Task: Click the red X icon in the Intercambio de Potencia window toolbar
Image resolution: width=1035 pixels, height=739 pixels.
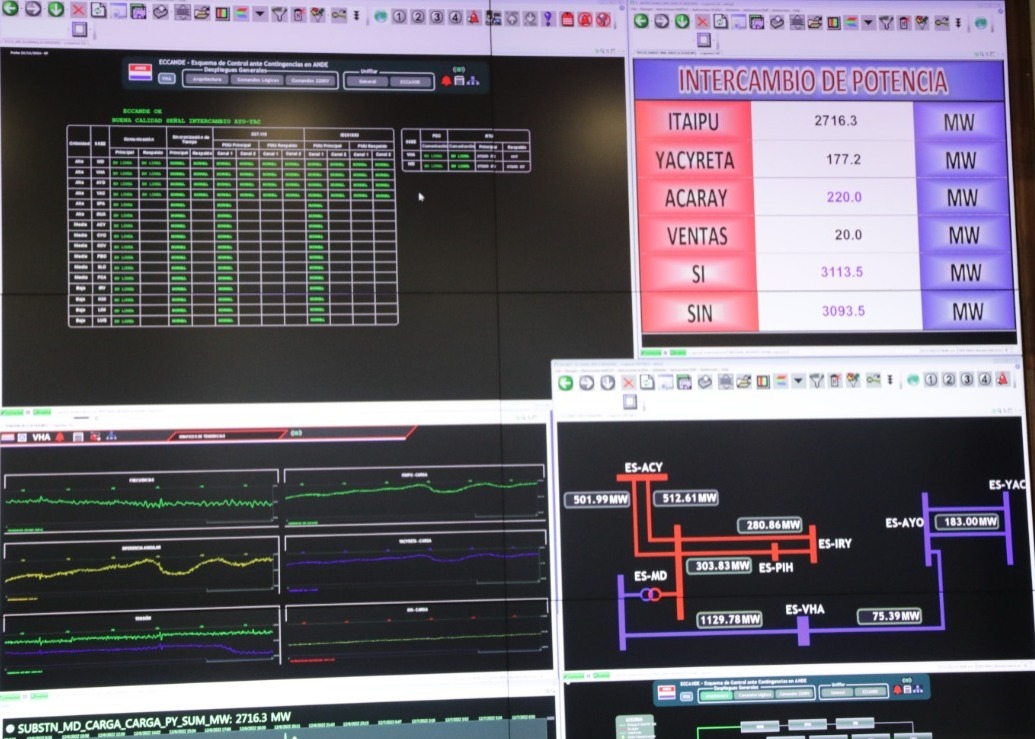Action: [702, 22]
